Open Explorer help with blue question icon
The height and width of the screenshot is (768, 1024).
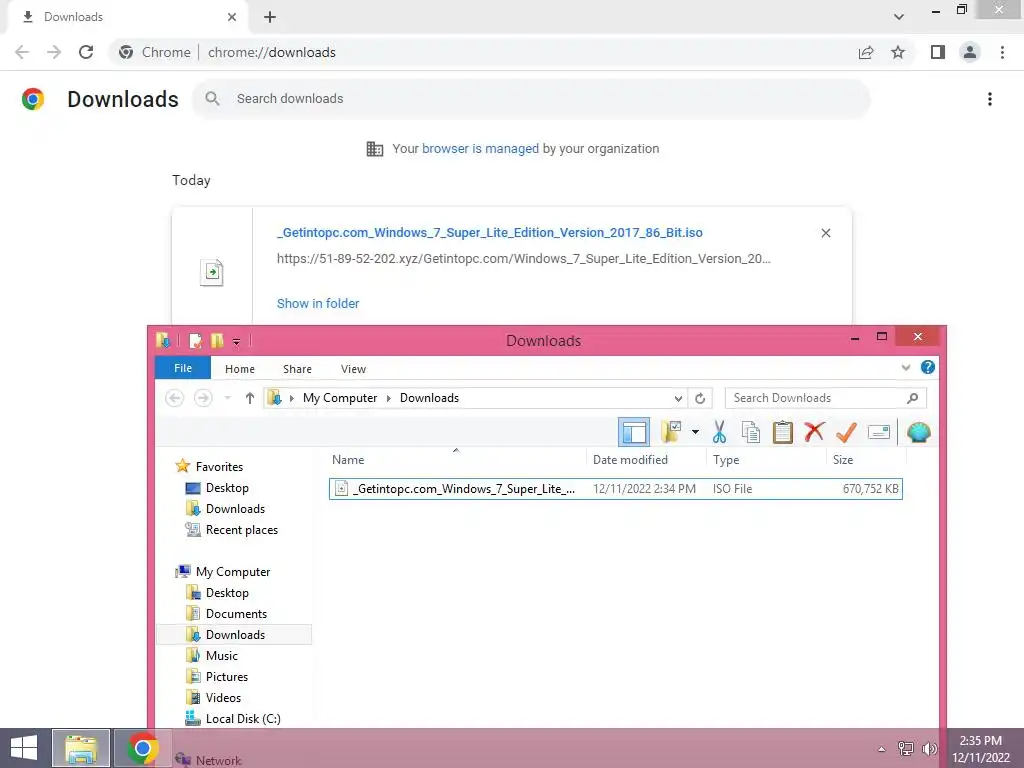click(927, 367)
